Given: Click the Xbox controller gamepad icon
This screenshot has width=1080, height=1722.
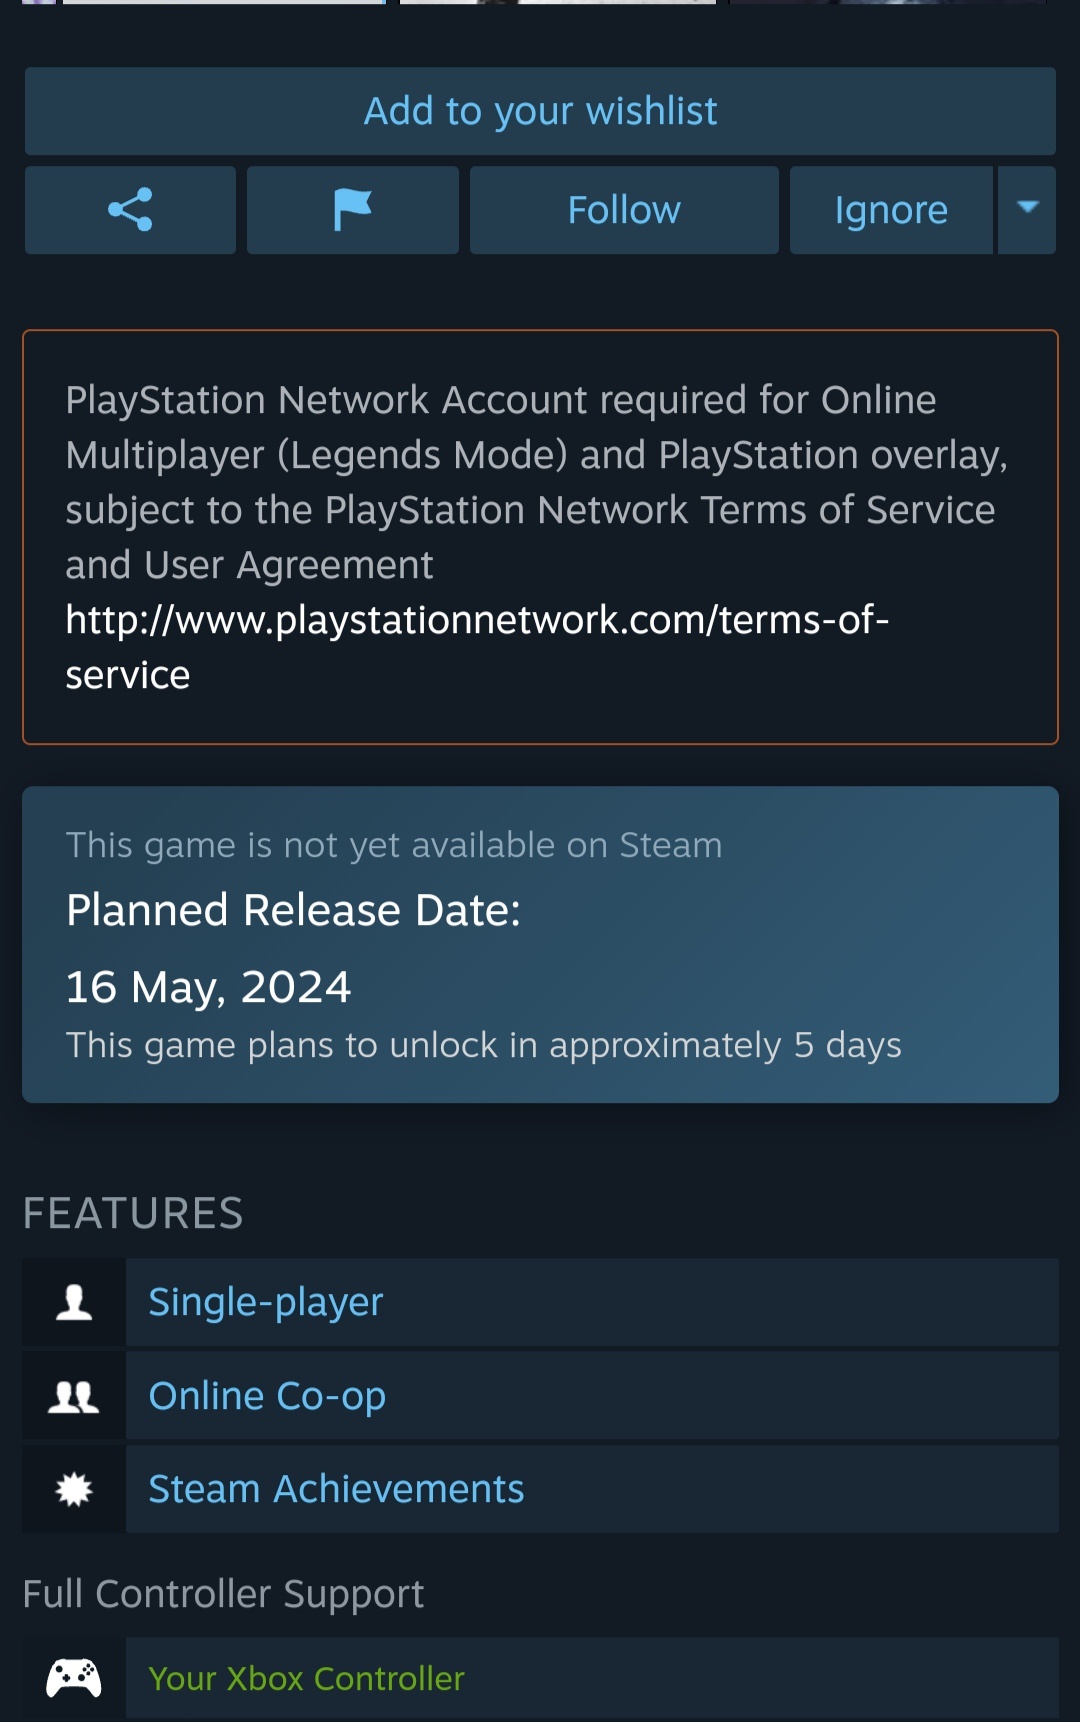Looking at the screenshot, I should pos(74,1678).
